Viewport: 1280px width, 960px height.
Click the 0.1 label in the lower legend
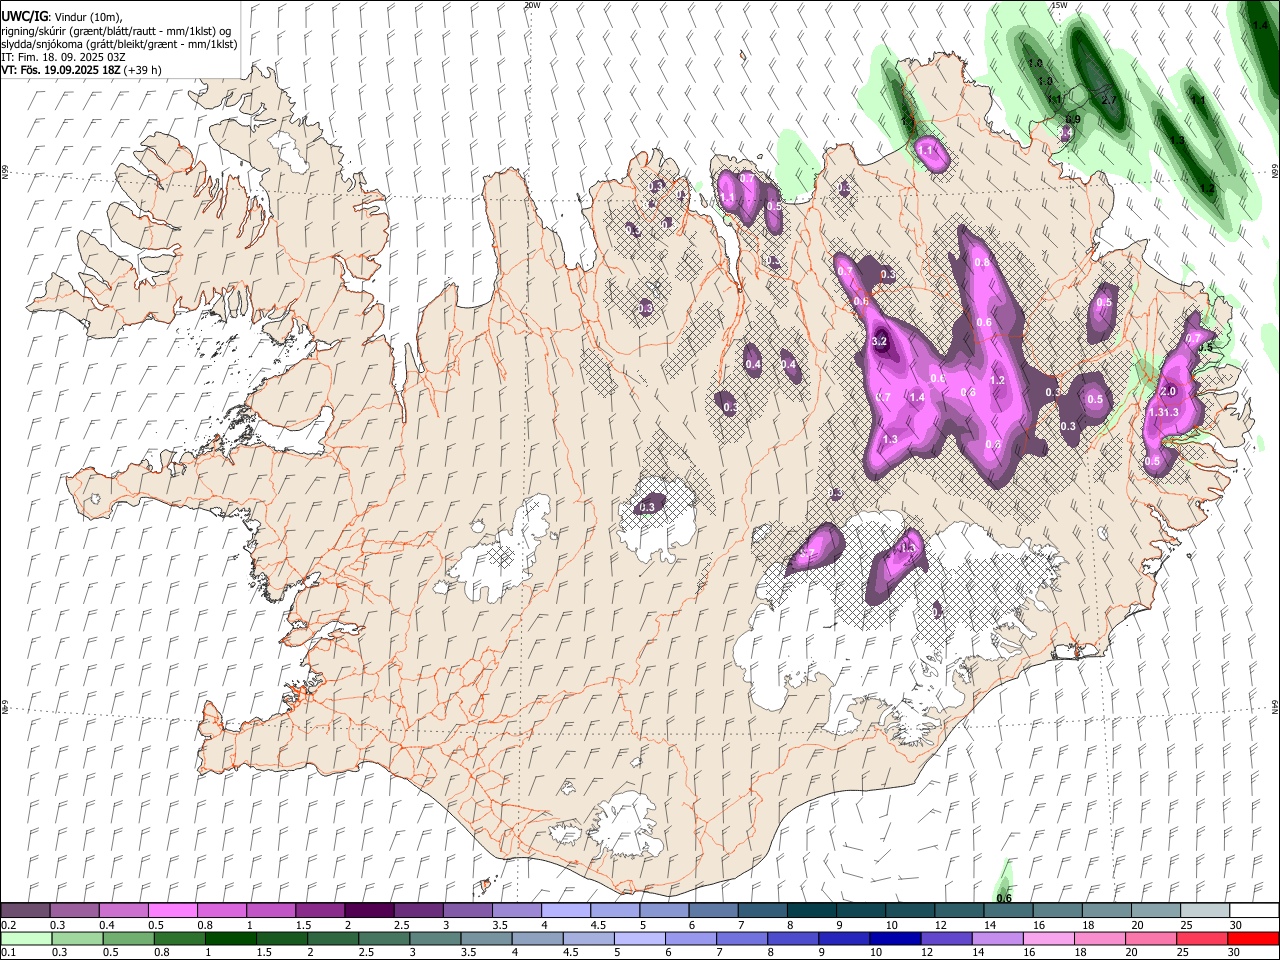coord(9,953)
